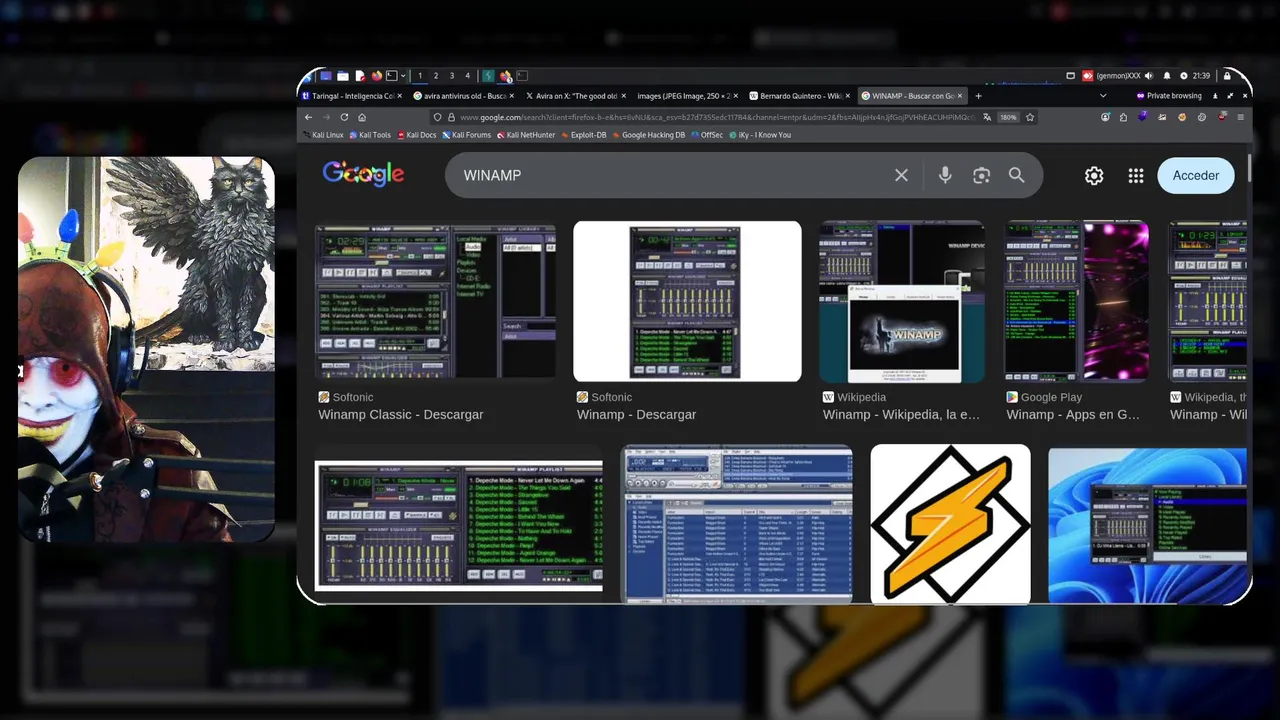Click the Winamp - Wikipedia, la e... title
This screenshot has height=720, width=1280.
pyautogui.click(x=901, y=414)
